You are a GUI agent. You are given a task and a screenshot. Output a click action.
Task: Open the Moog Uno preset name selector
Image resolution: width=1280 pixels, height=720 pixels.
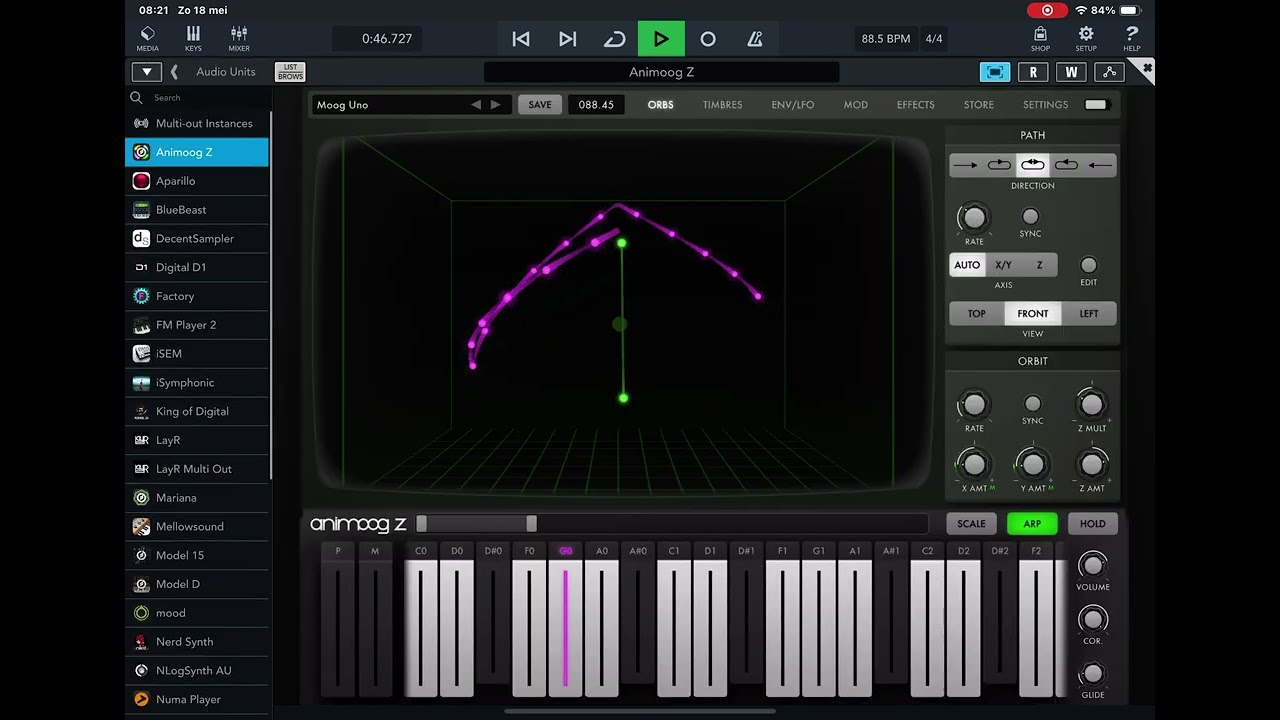pos(390,105)
